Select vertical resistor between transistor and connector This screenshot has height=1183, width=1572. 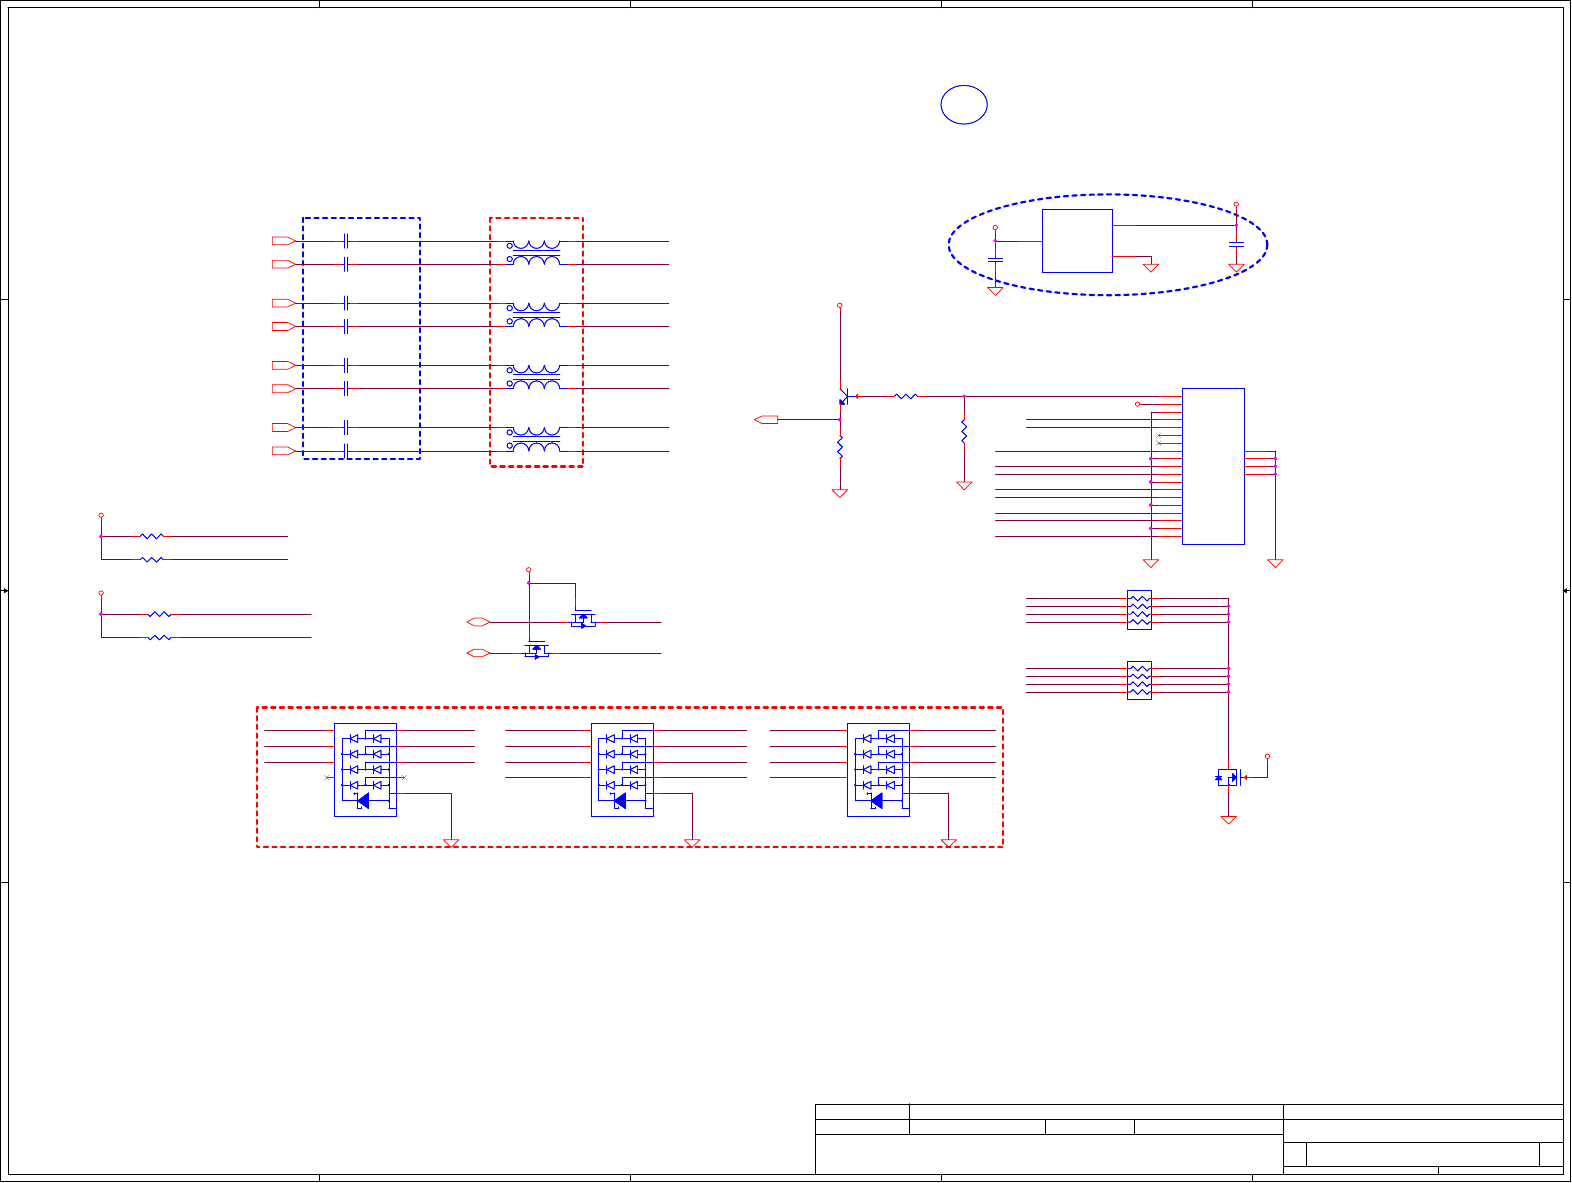[x=964, y=432]
